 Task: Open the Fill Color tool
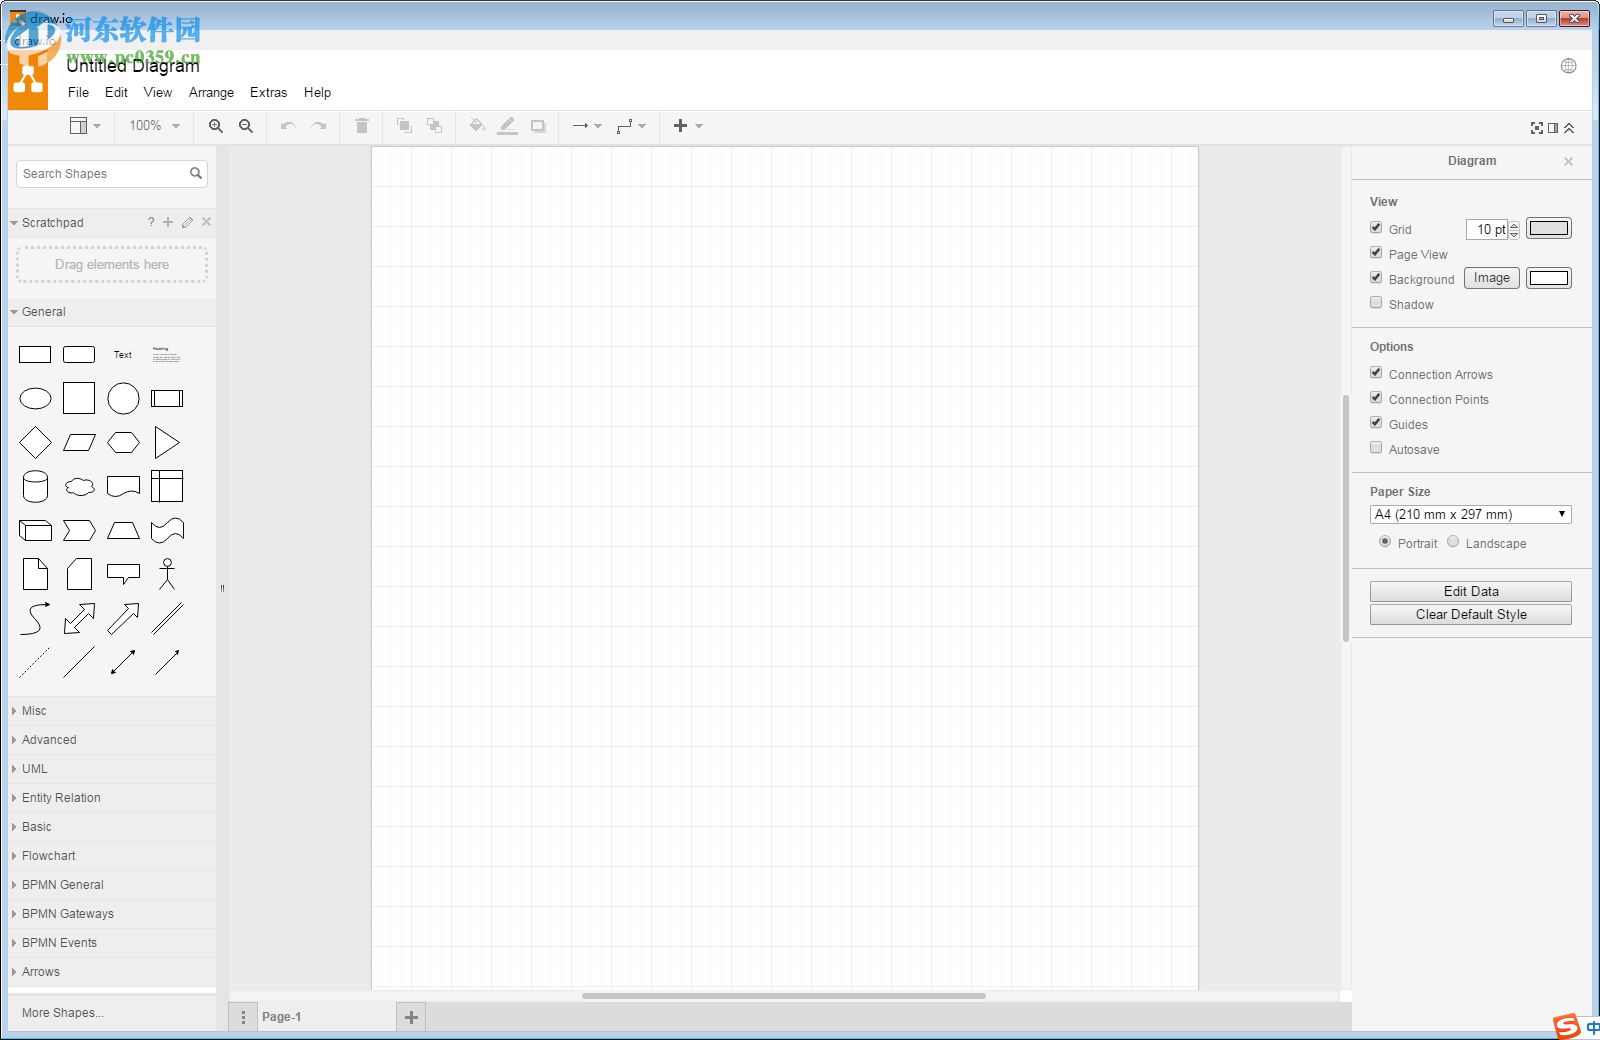pos(477,126)
